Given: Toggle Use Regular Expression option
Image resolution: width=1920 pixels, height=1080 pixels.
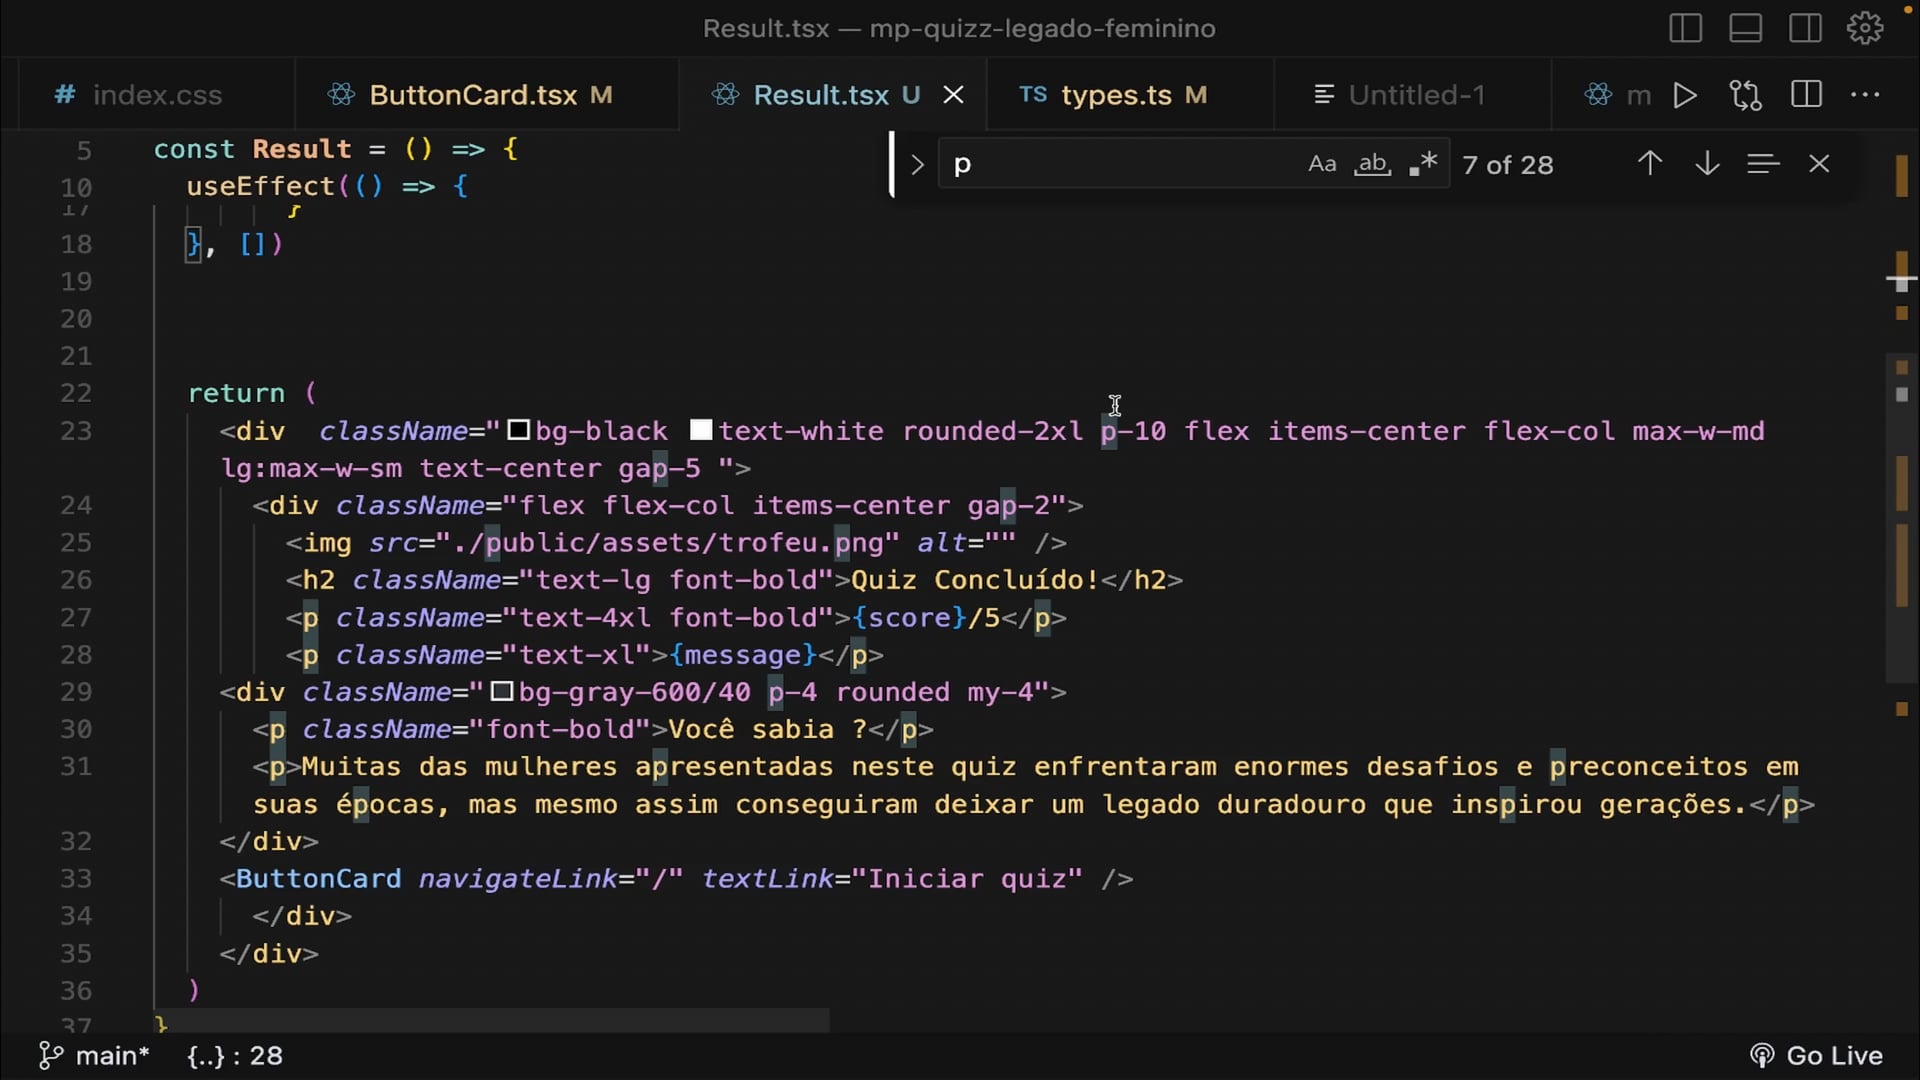Looking at the screenshot, I should coord(1423,164).
